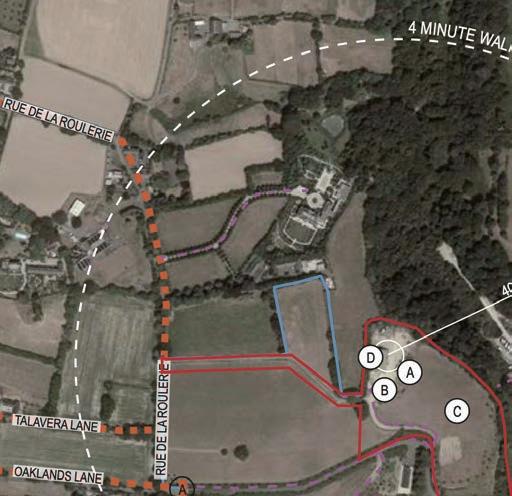Viewport: 512px width, 496px height.
Task: Select topmost orange square on the Roulerie route
Action: [x=122, y=142]
